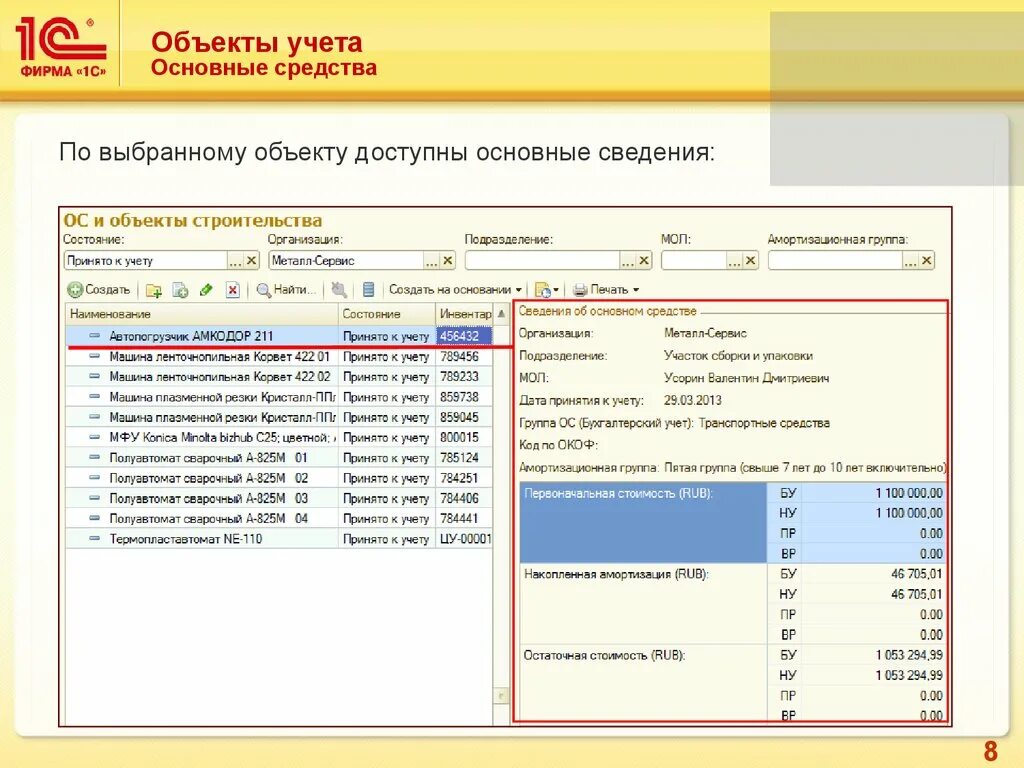
Task: Select row with inventory number 859045
Action: [x=279, y=417]
